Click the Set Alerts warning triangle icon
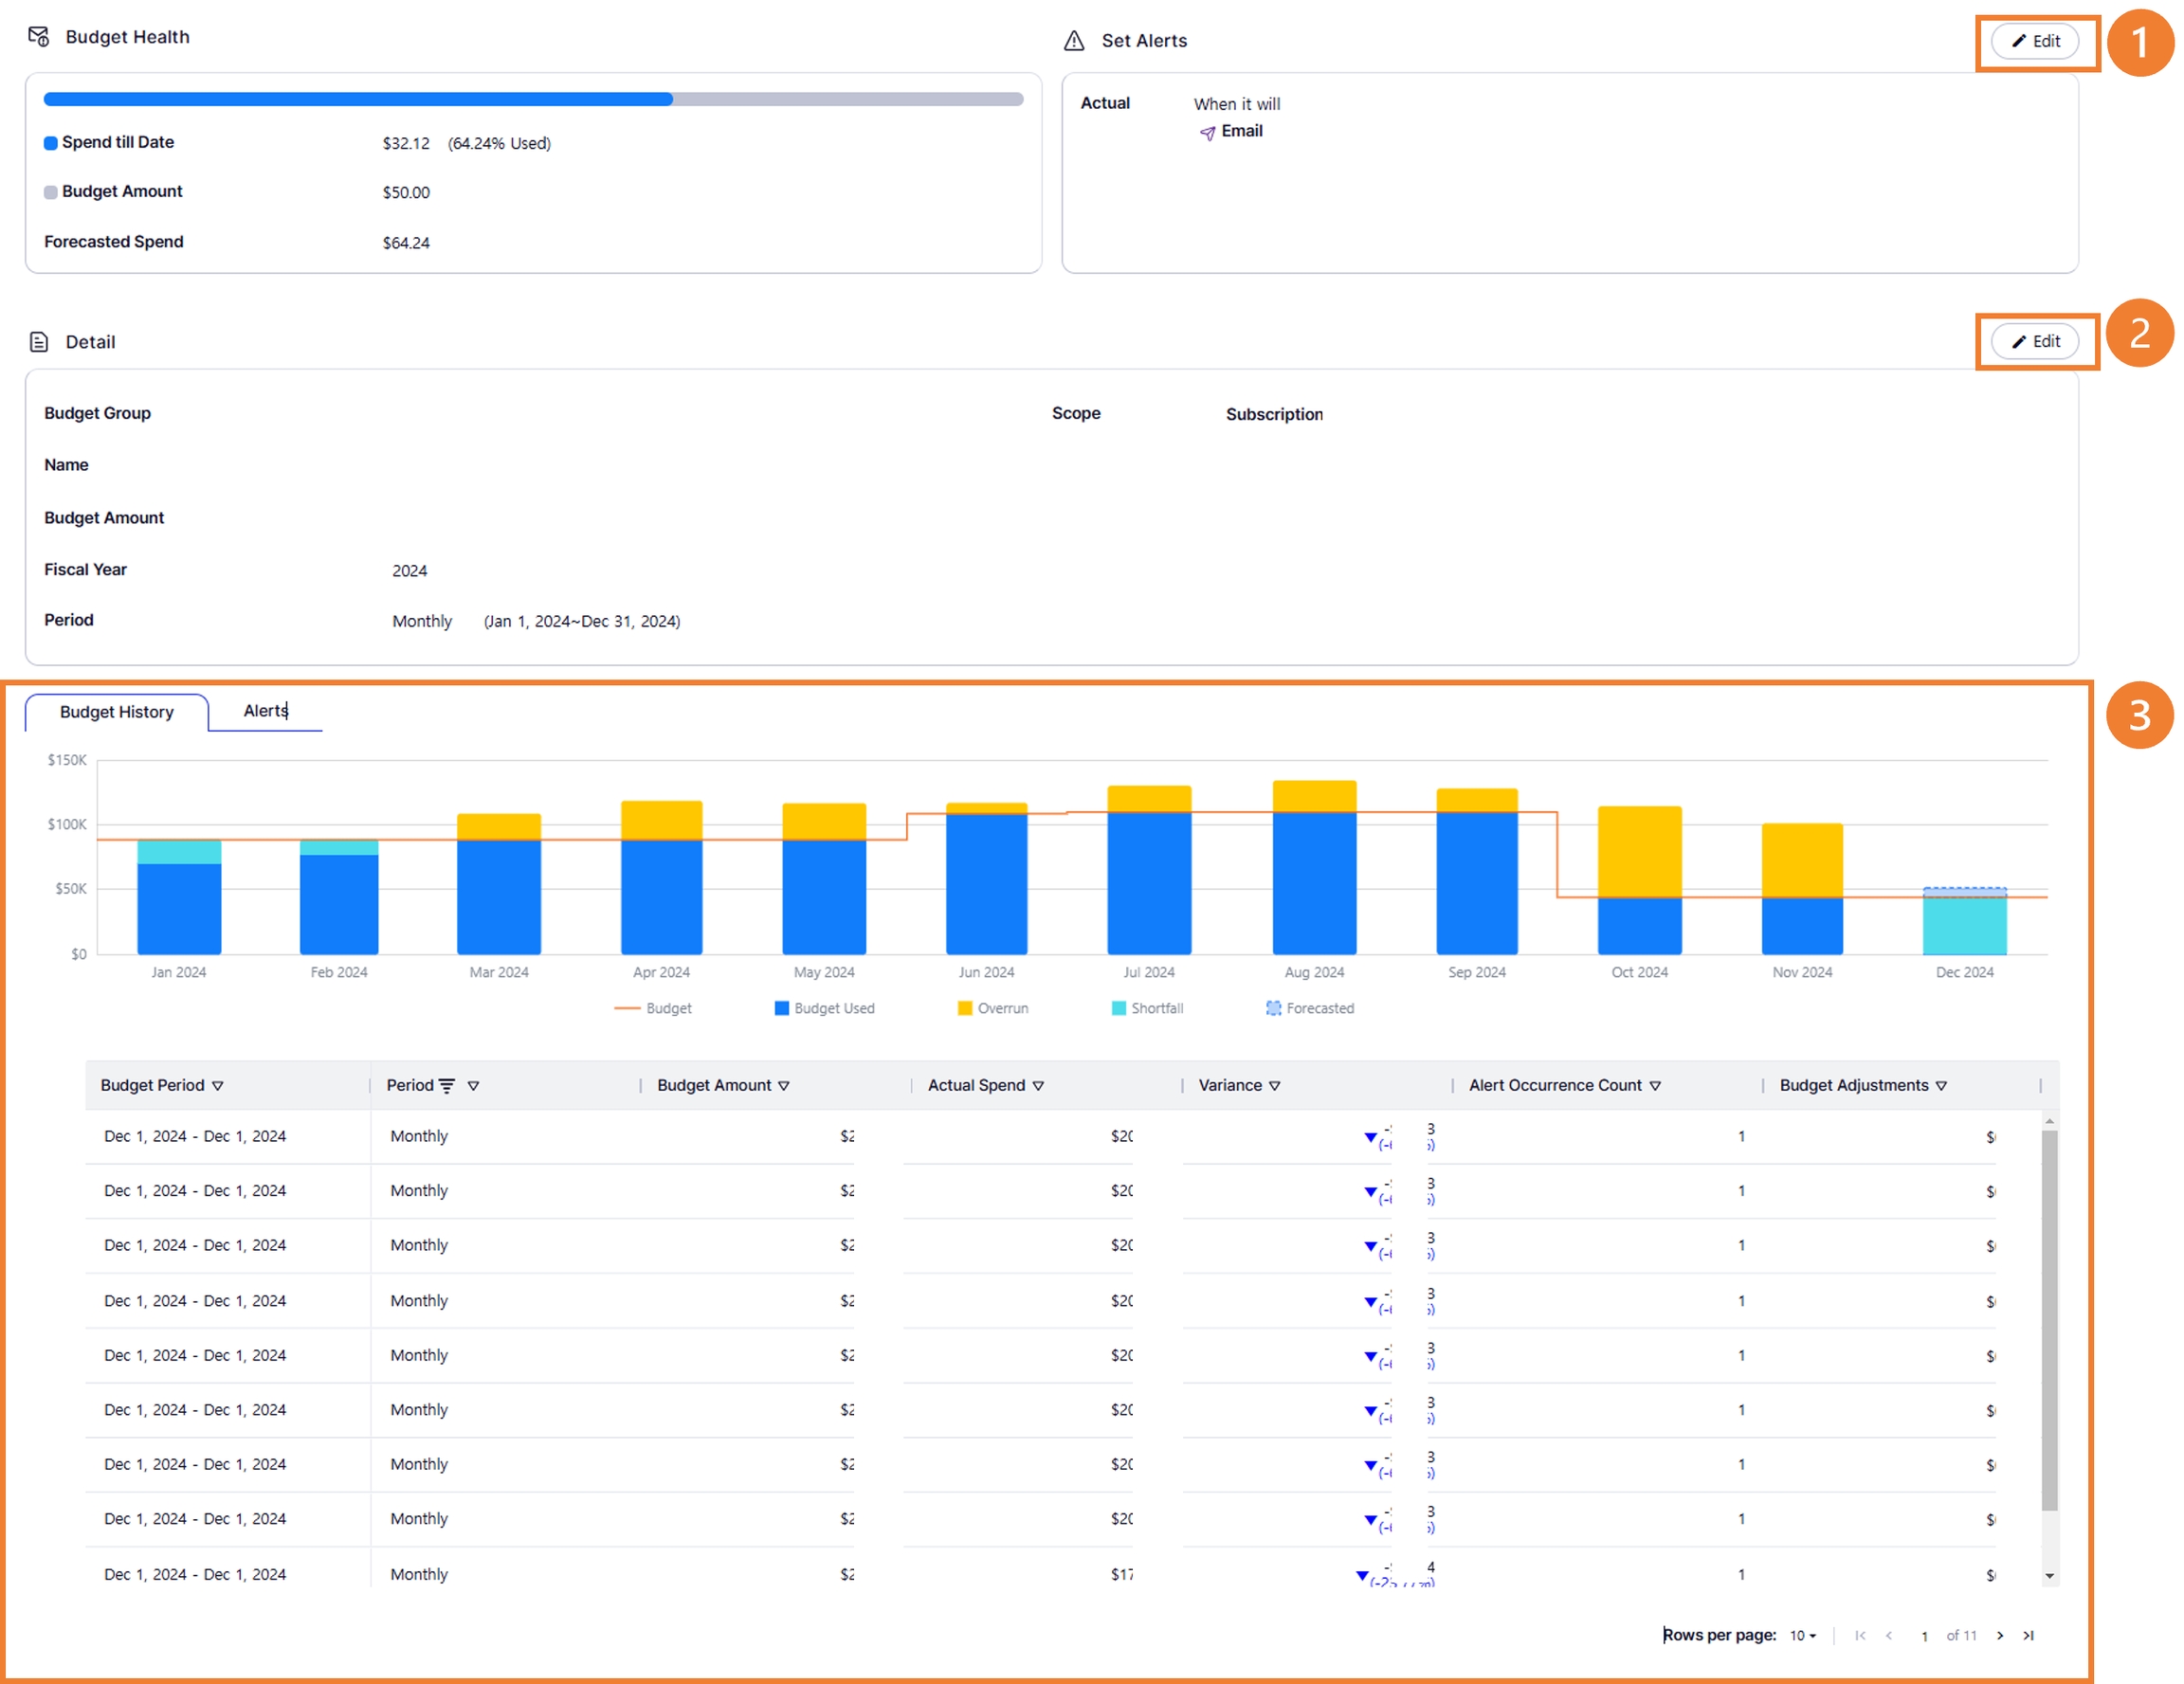2184x1684 pixels. (1074, 41)
